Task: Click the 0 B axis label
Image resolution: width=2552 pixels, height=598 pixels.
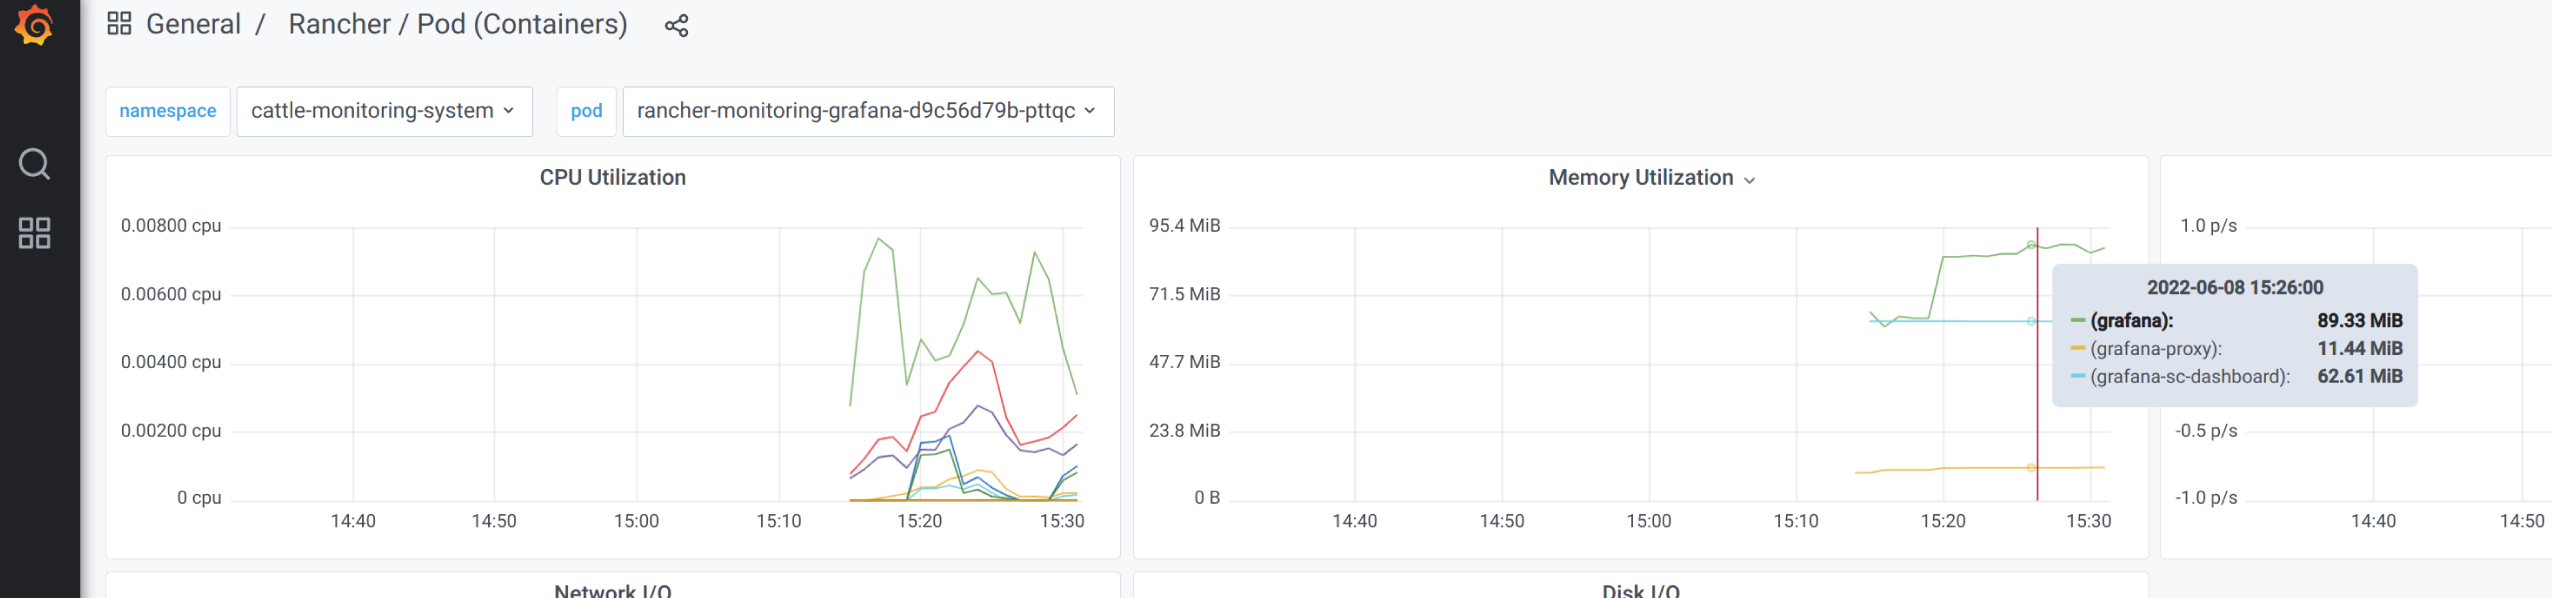Action: coord(1207,498)
